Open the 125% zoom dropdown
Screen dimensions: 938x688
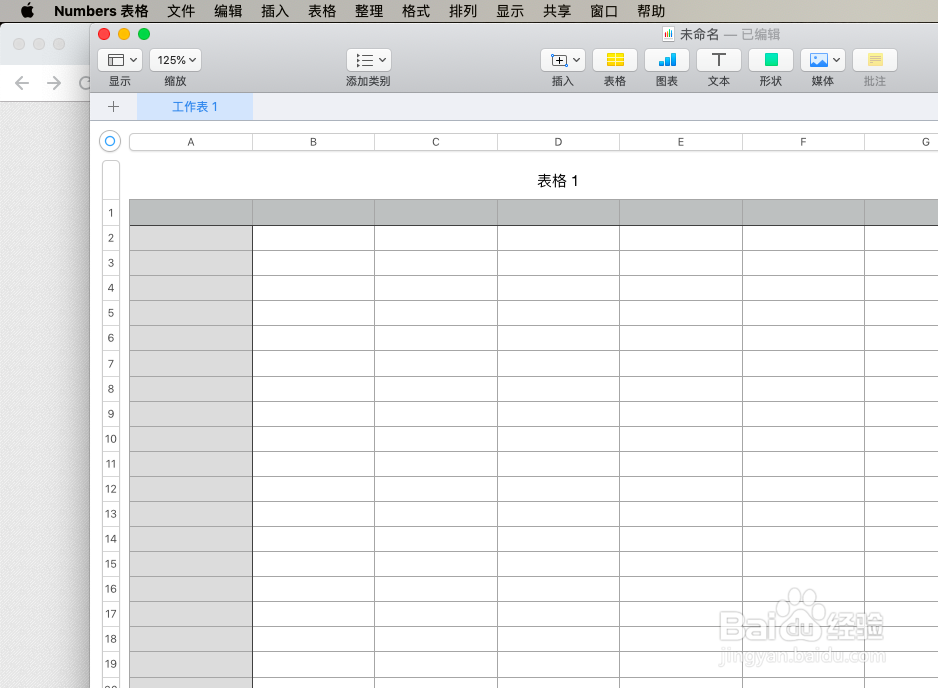(175, 60)
